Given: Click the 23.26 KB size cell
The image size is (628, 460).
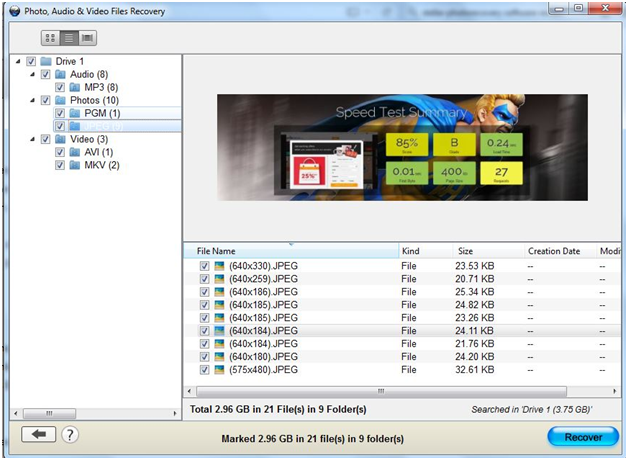Looking at the screenshot, I should point(474,317).
